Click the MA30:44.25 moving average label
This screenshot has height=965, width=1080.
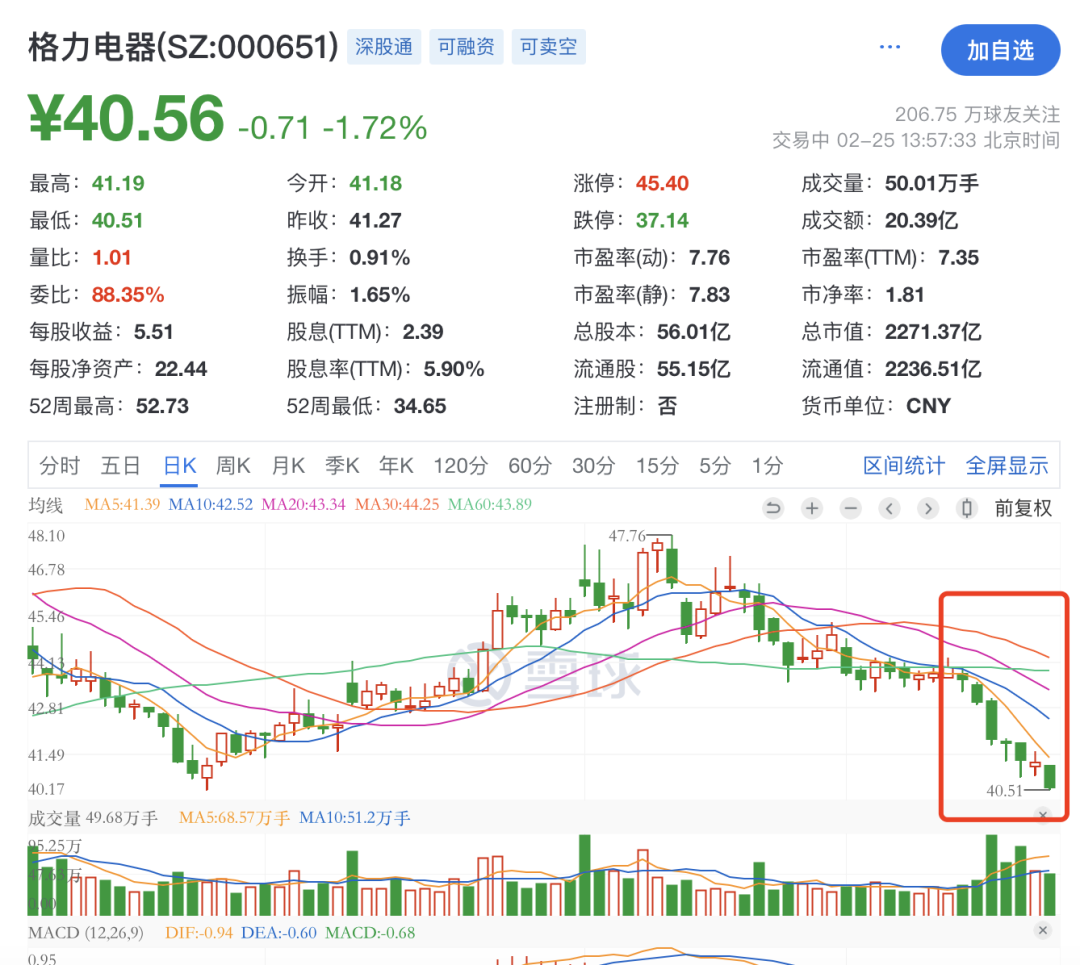(397, 505)
